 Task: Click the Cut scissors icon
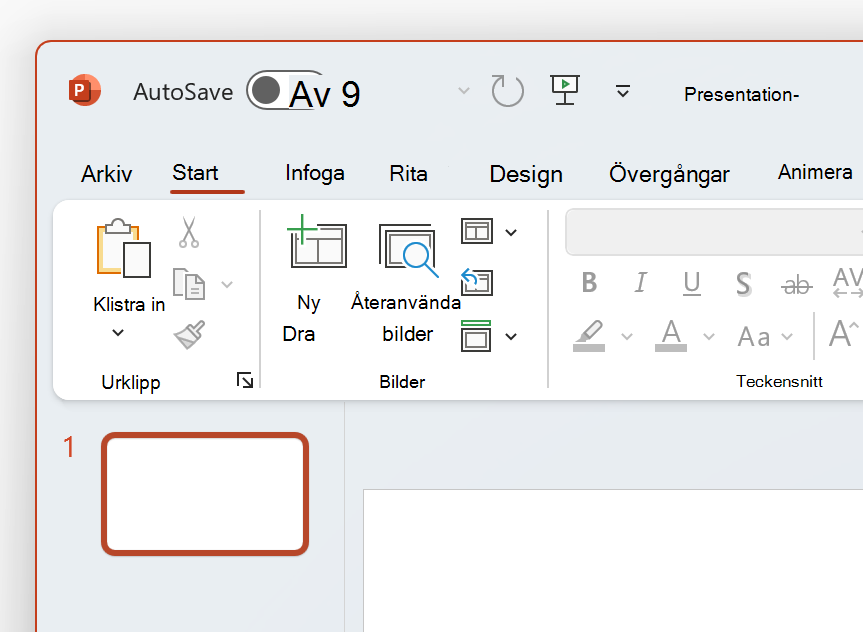pyautogui.click(x=189, y=232)
